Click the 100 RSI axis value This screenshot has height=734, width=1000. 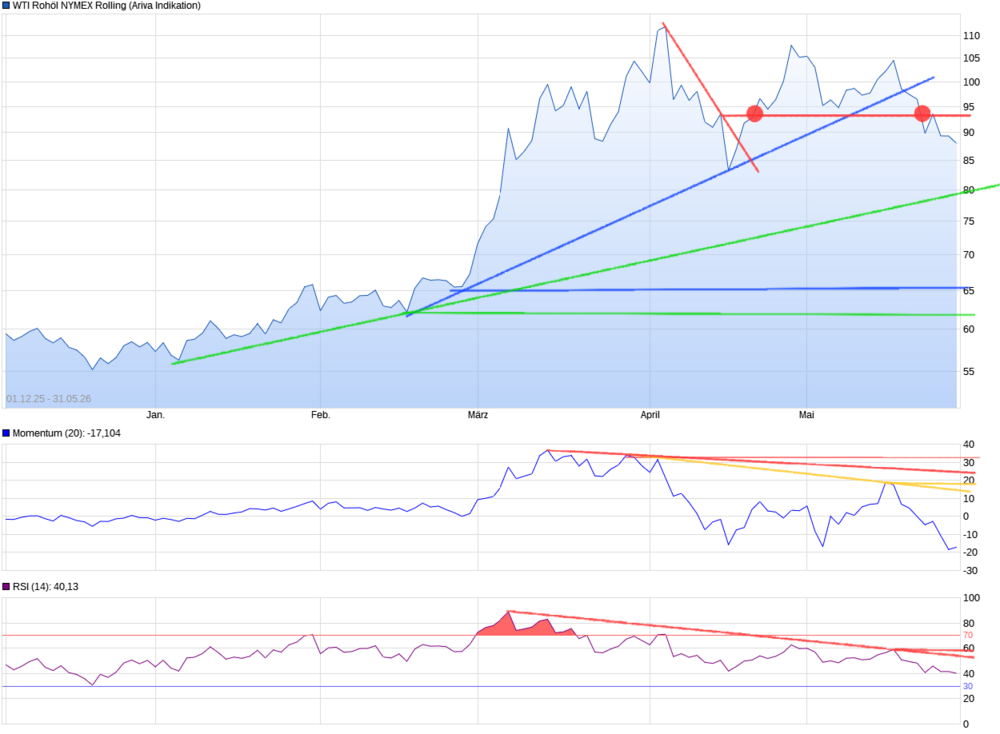pyautogui.click(x=971, y=598)
